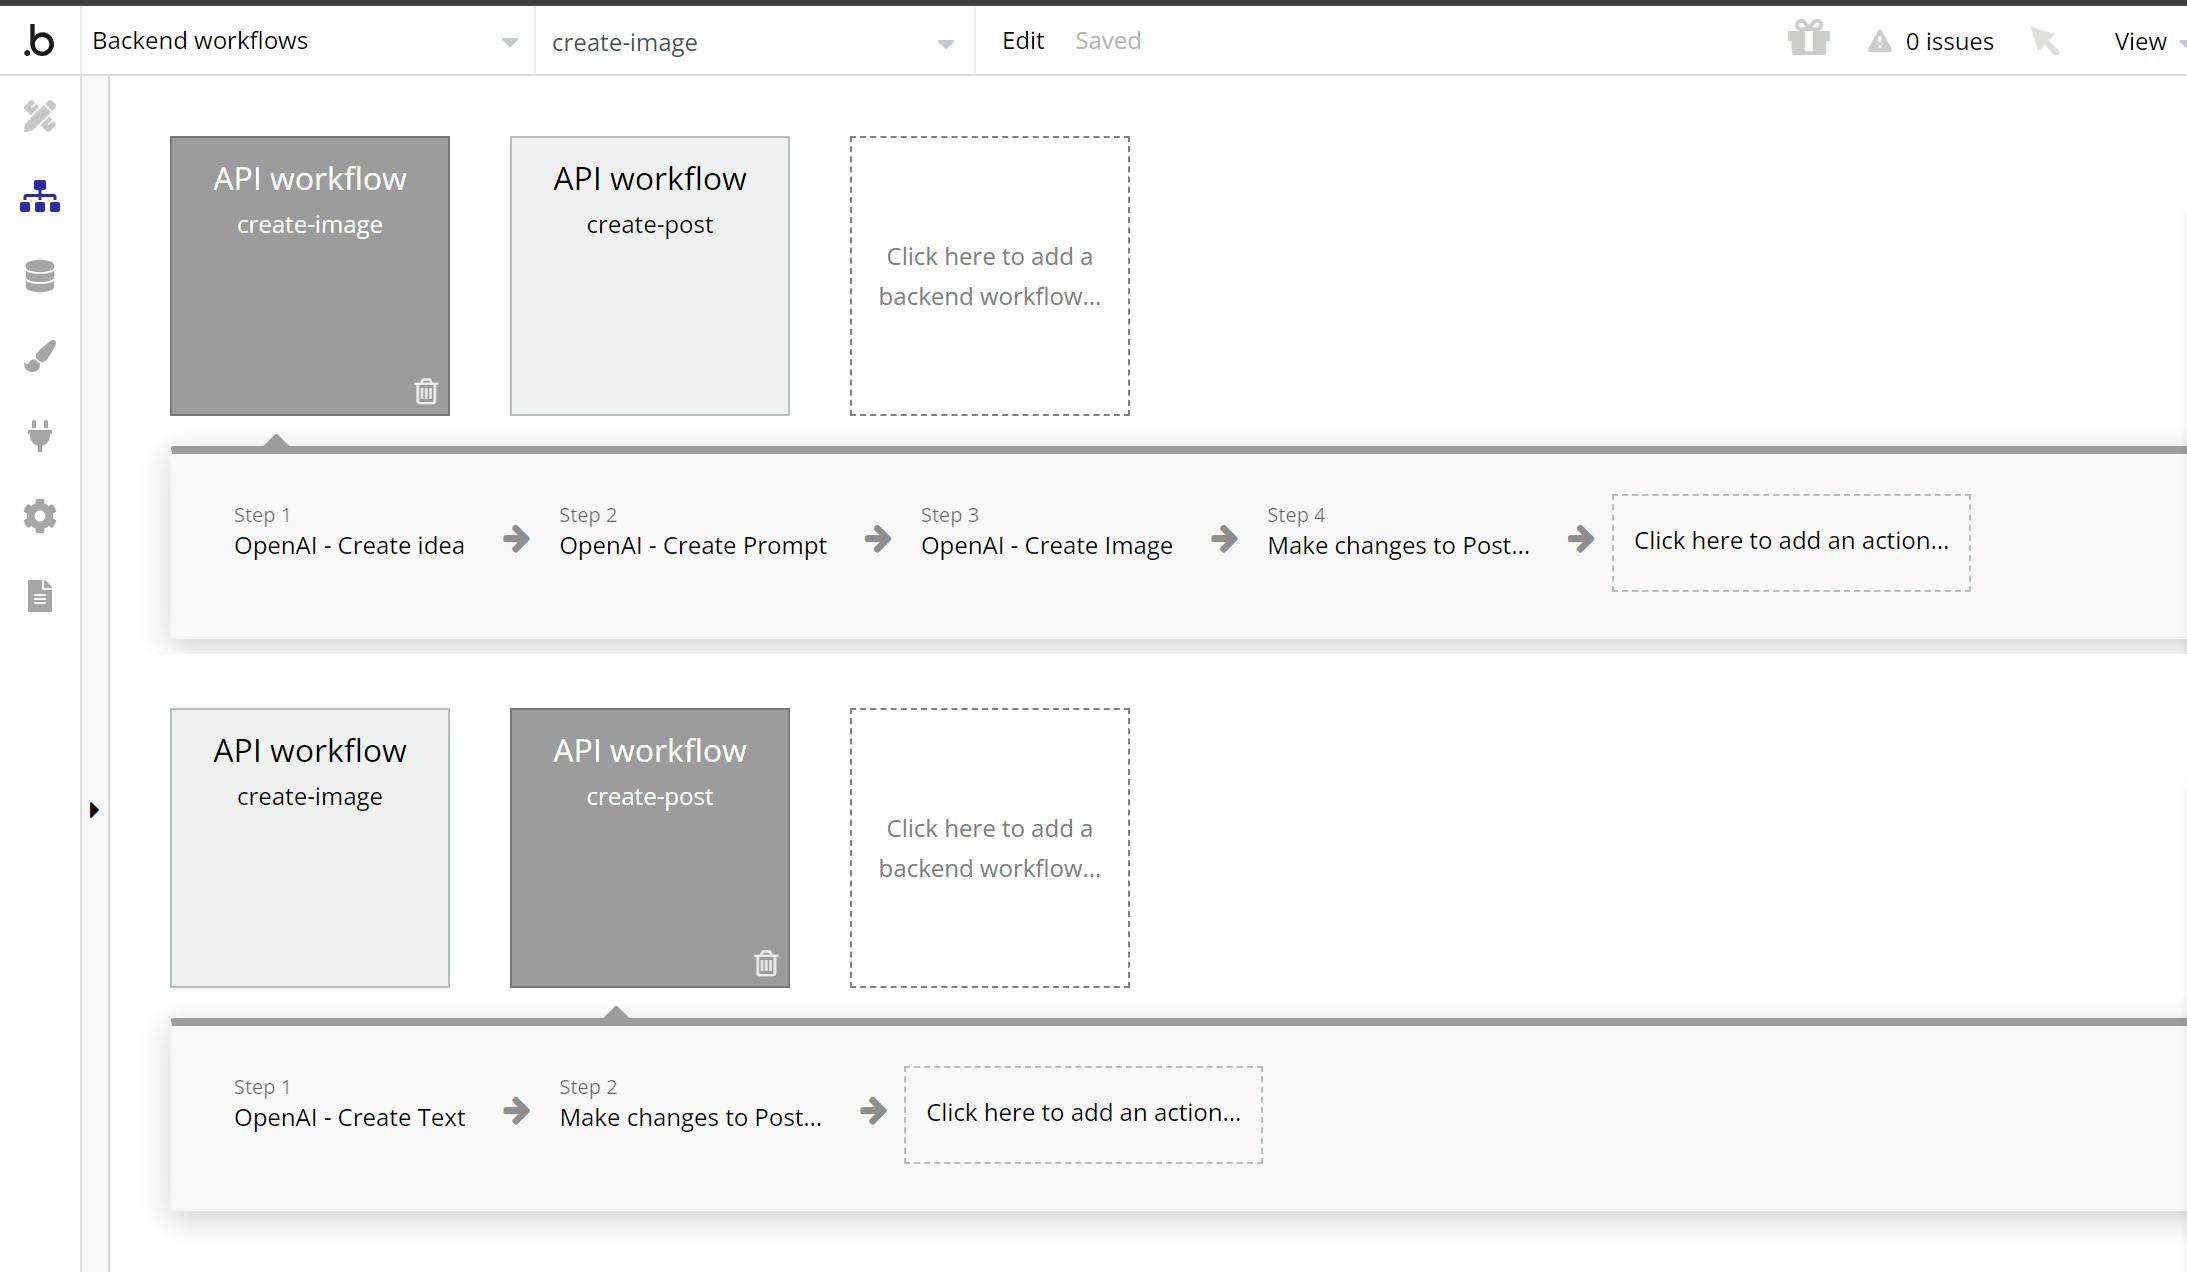Click trash icon on create-post workflow
2187x1272 pixels.
coord(766,963)
